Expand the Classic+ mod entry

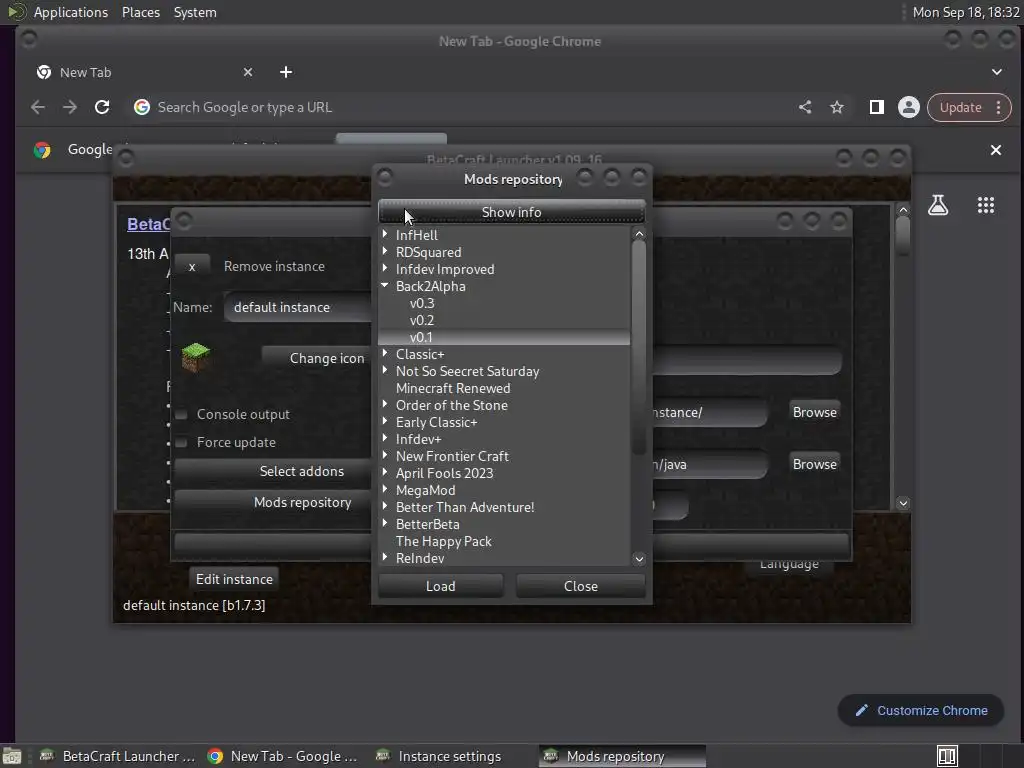(x=385, y=353)
